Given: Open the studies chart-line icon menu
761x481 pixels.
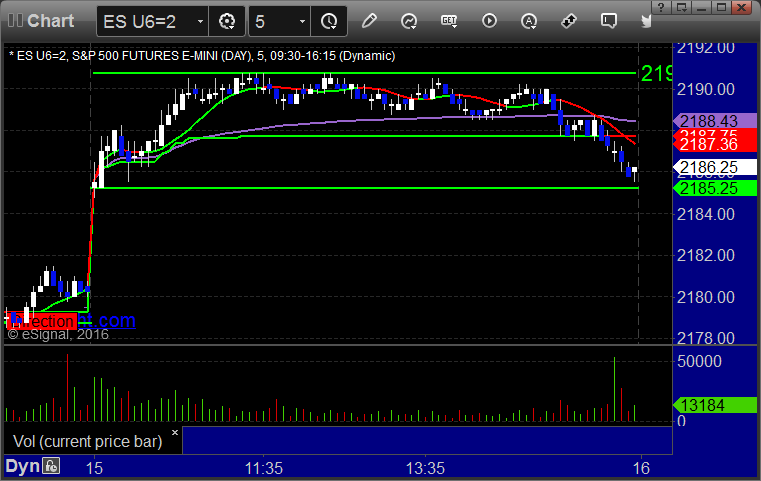Looking at the screenshot, I should tap(409, 21).
